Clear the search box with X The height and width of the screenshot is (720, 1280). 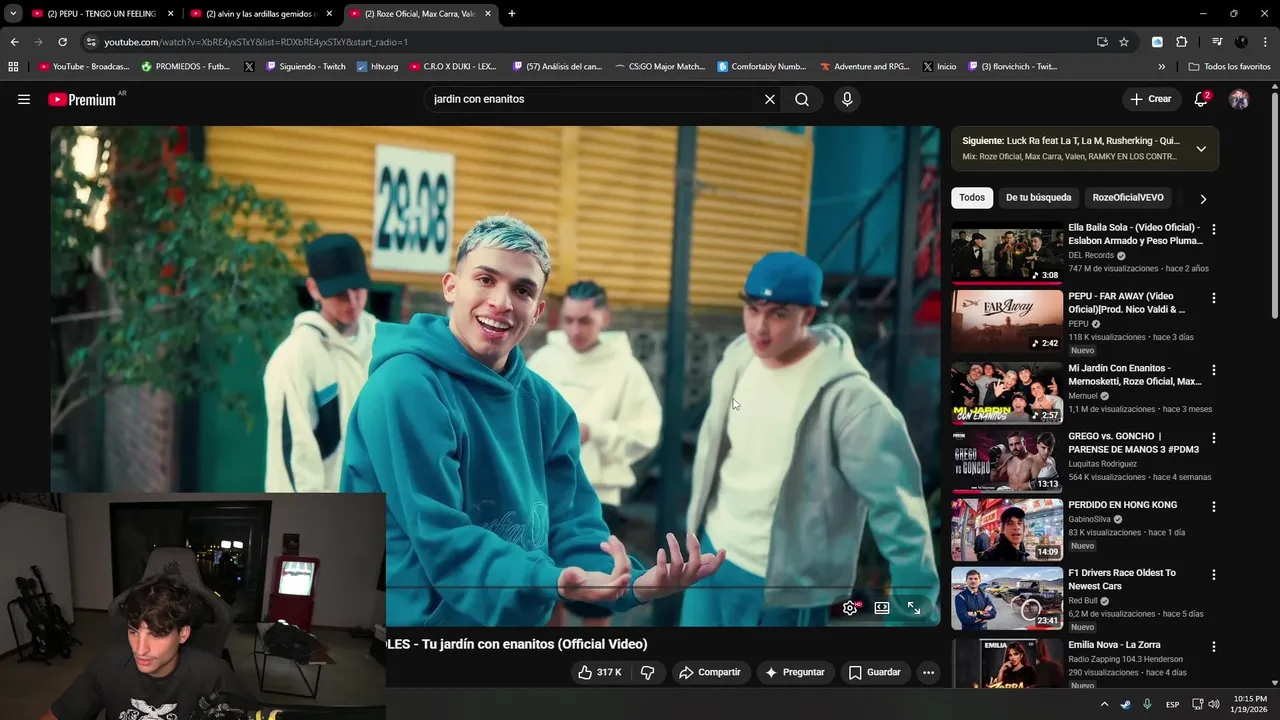coord(770,99)
